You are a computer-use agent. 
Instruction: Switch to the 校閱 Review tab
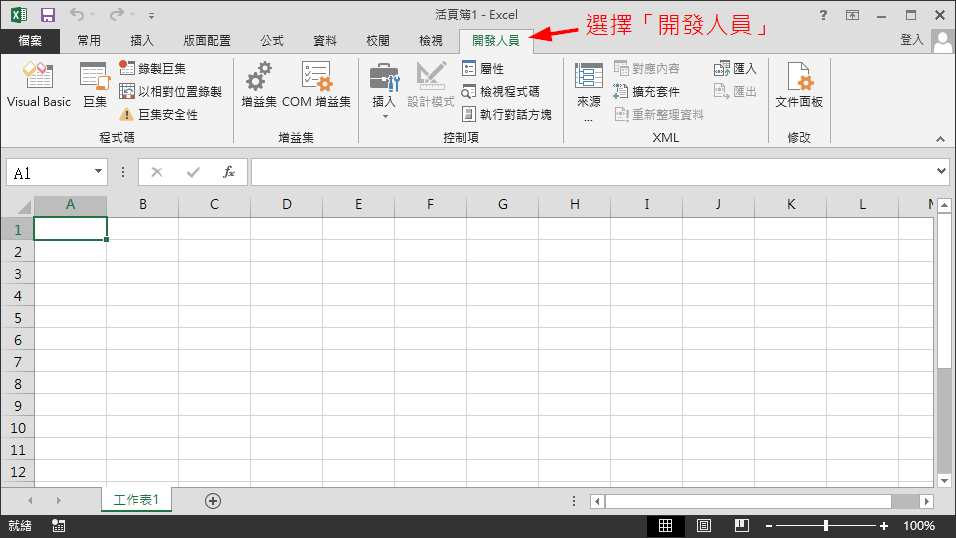[x=378, y=41]
